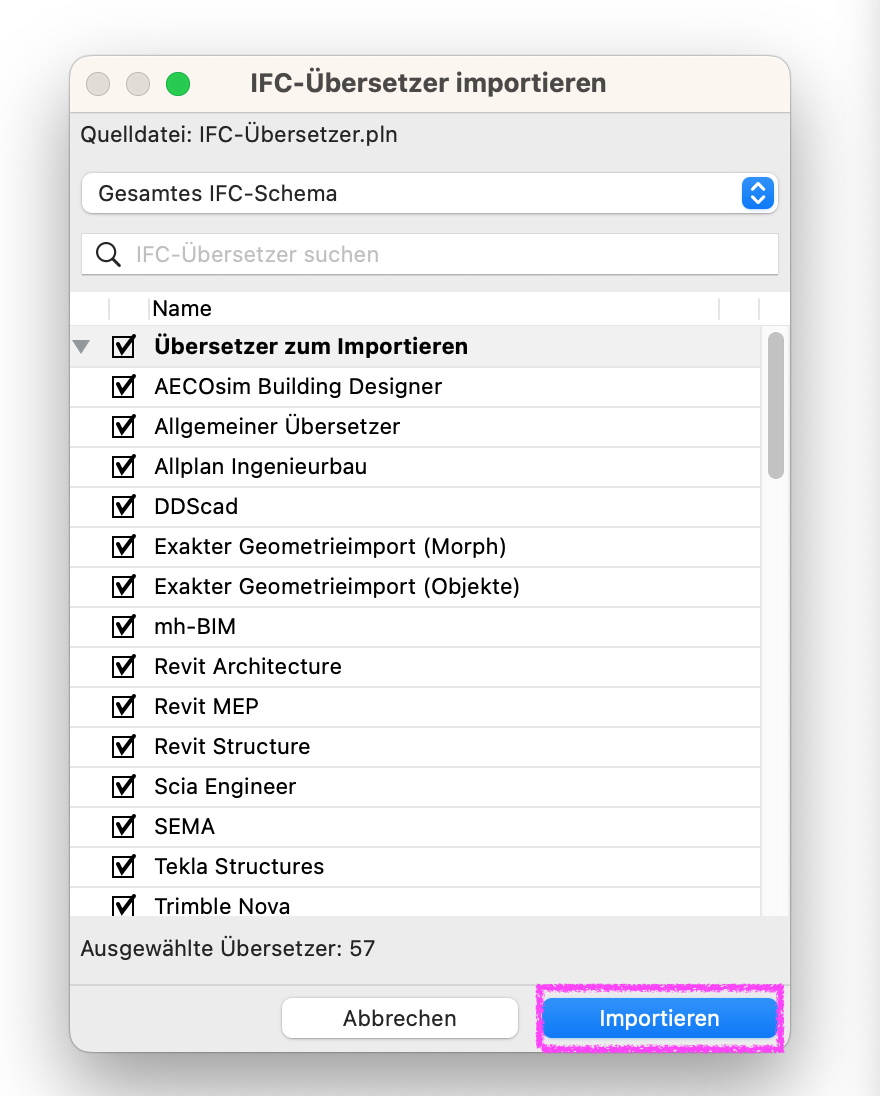Click the Übersetzer zum Importieren group label
The height and width of the screenshot is (1096, 880).
coord(311,347)
